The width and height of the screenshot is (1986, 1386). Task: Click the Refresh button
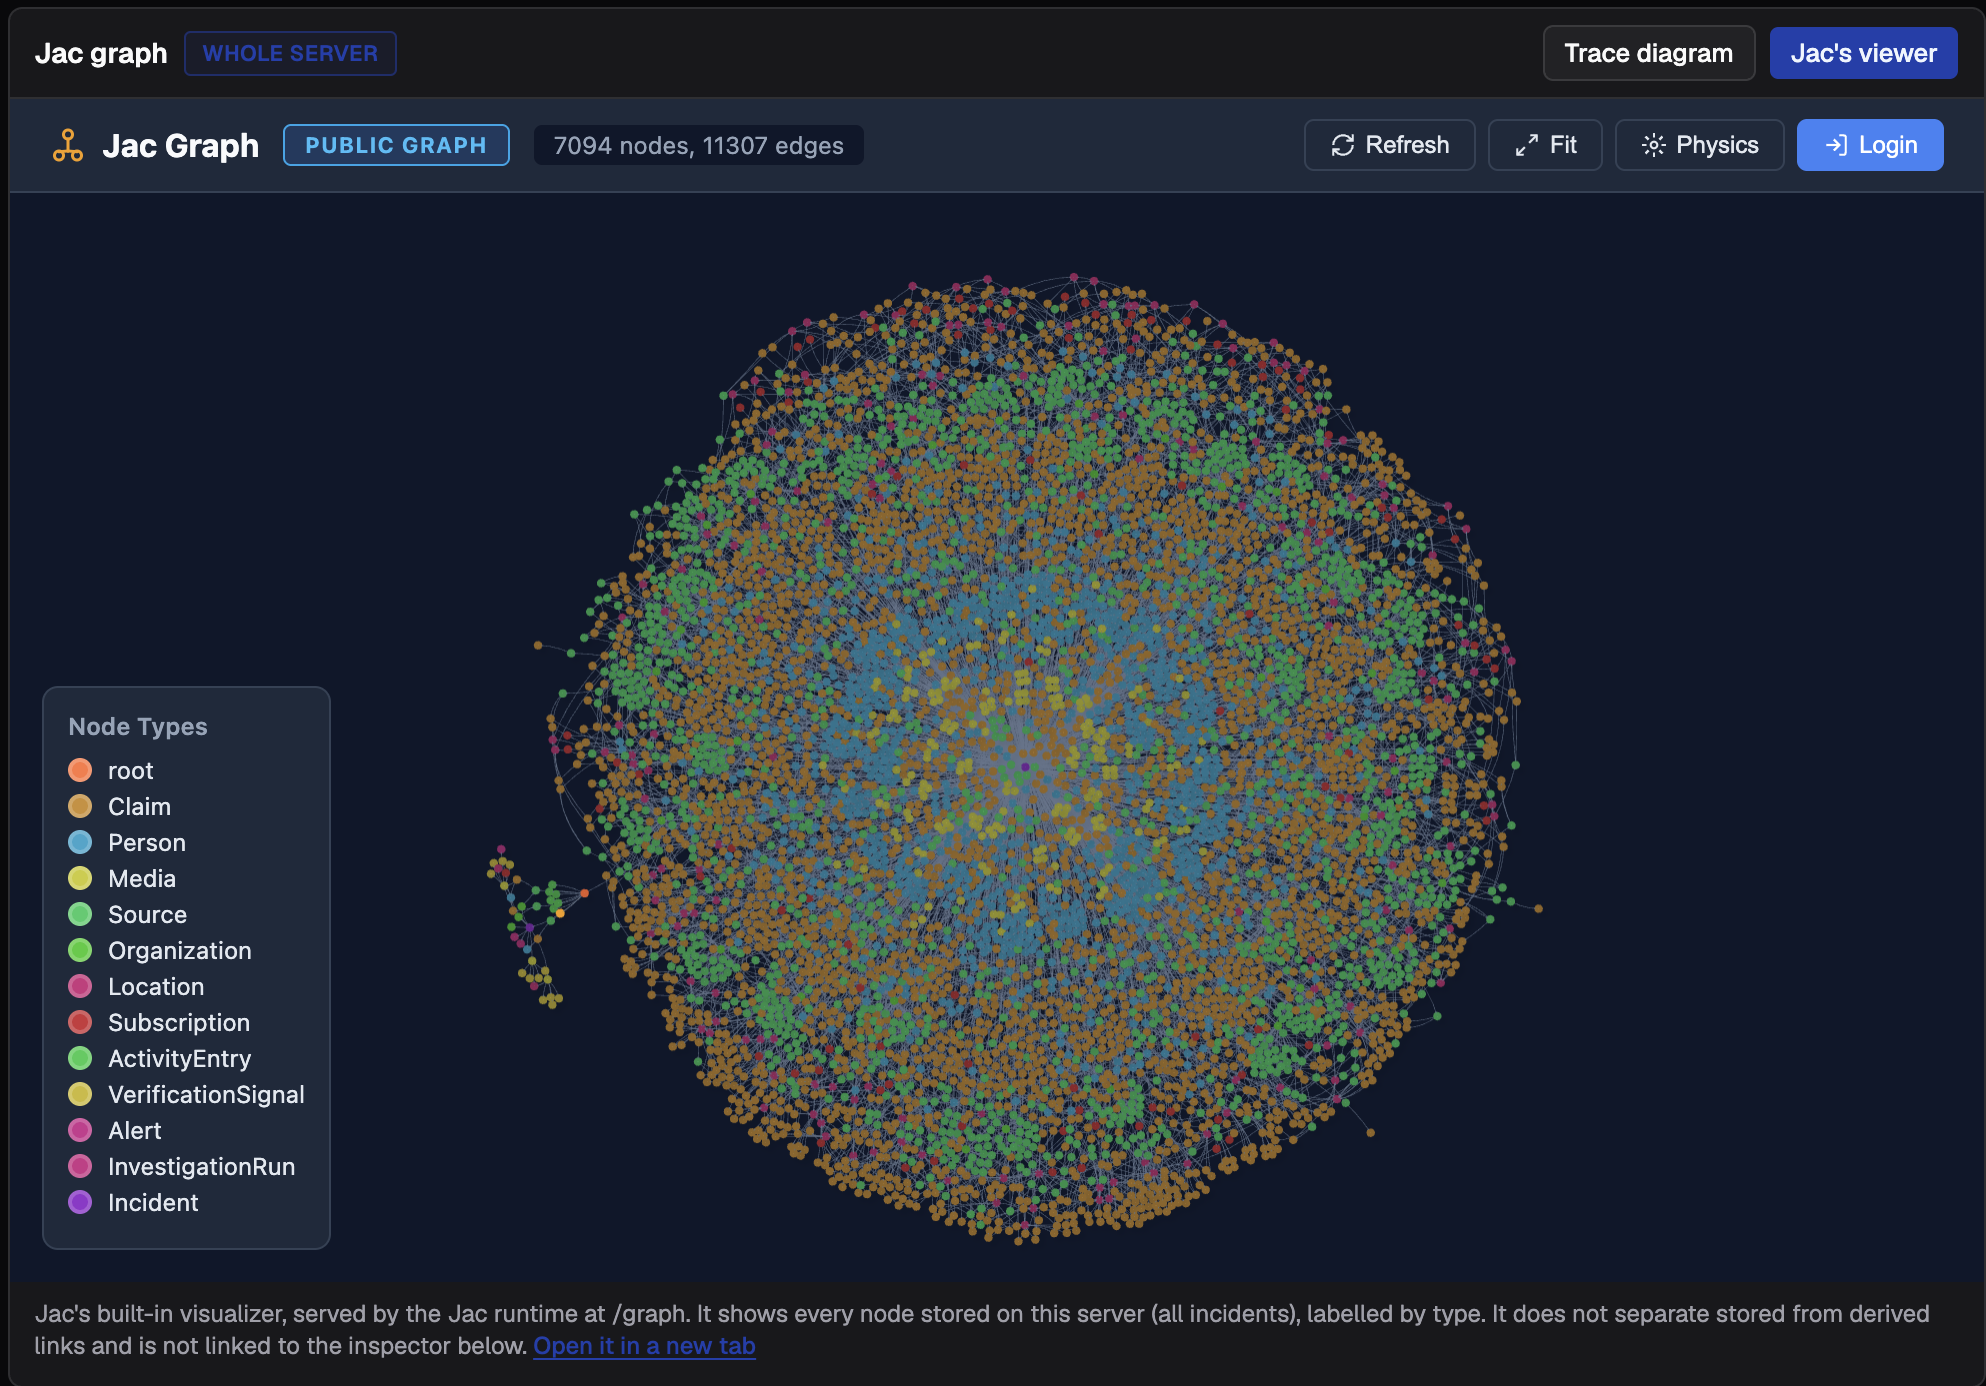click(x=1389, y=145)
